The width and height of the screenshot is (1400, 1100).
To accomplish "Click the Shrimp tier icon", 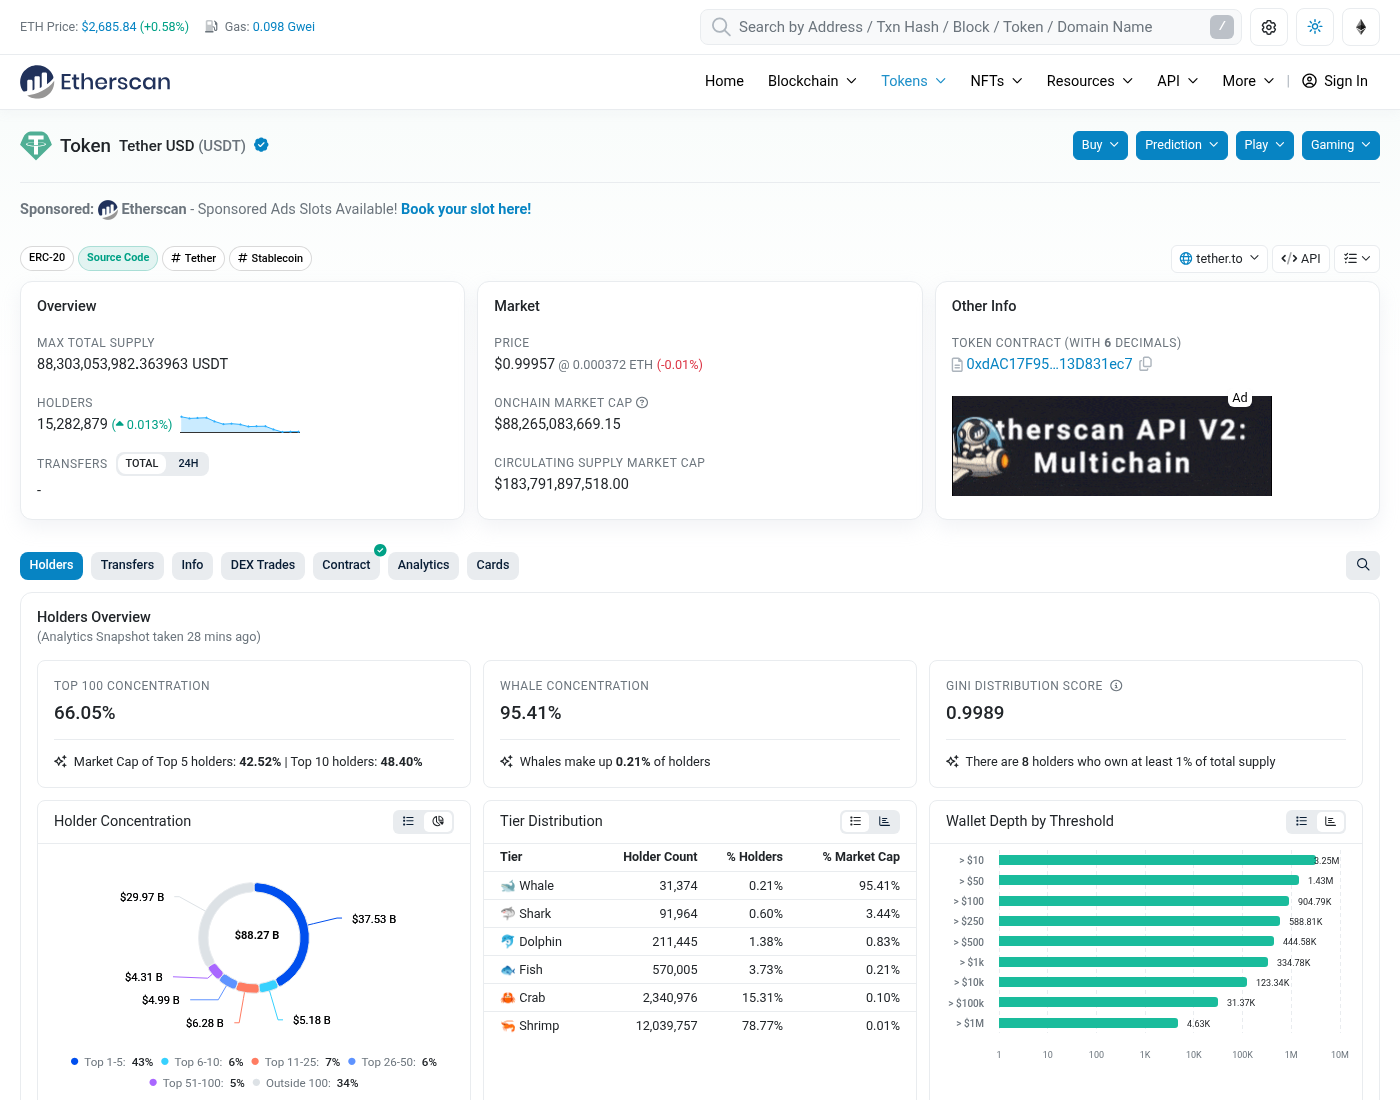I will [x=508, y=1026].
